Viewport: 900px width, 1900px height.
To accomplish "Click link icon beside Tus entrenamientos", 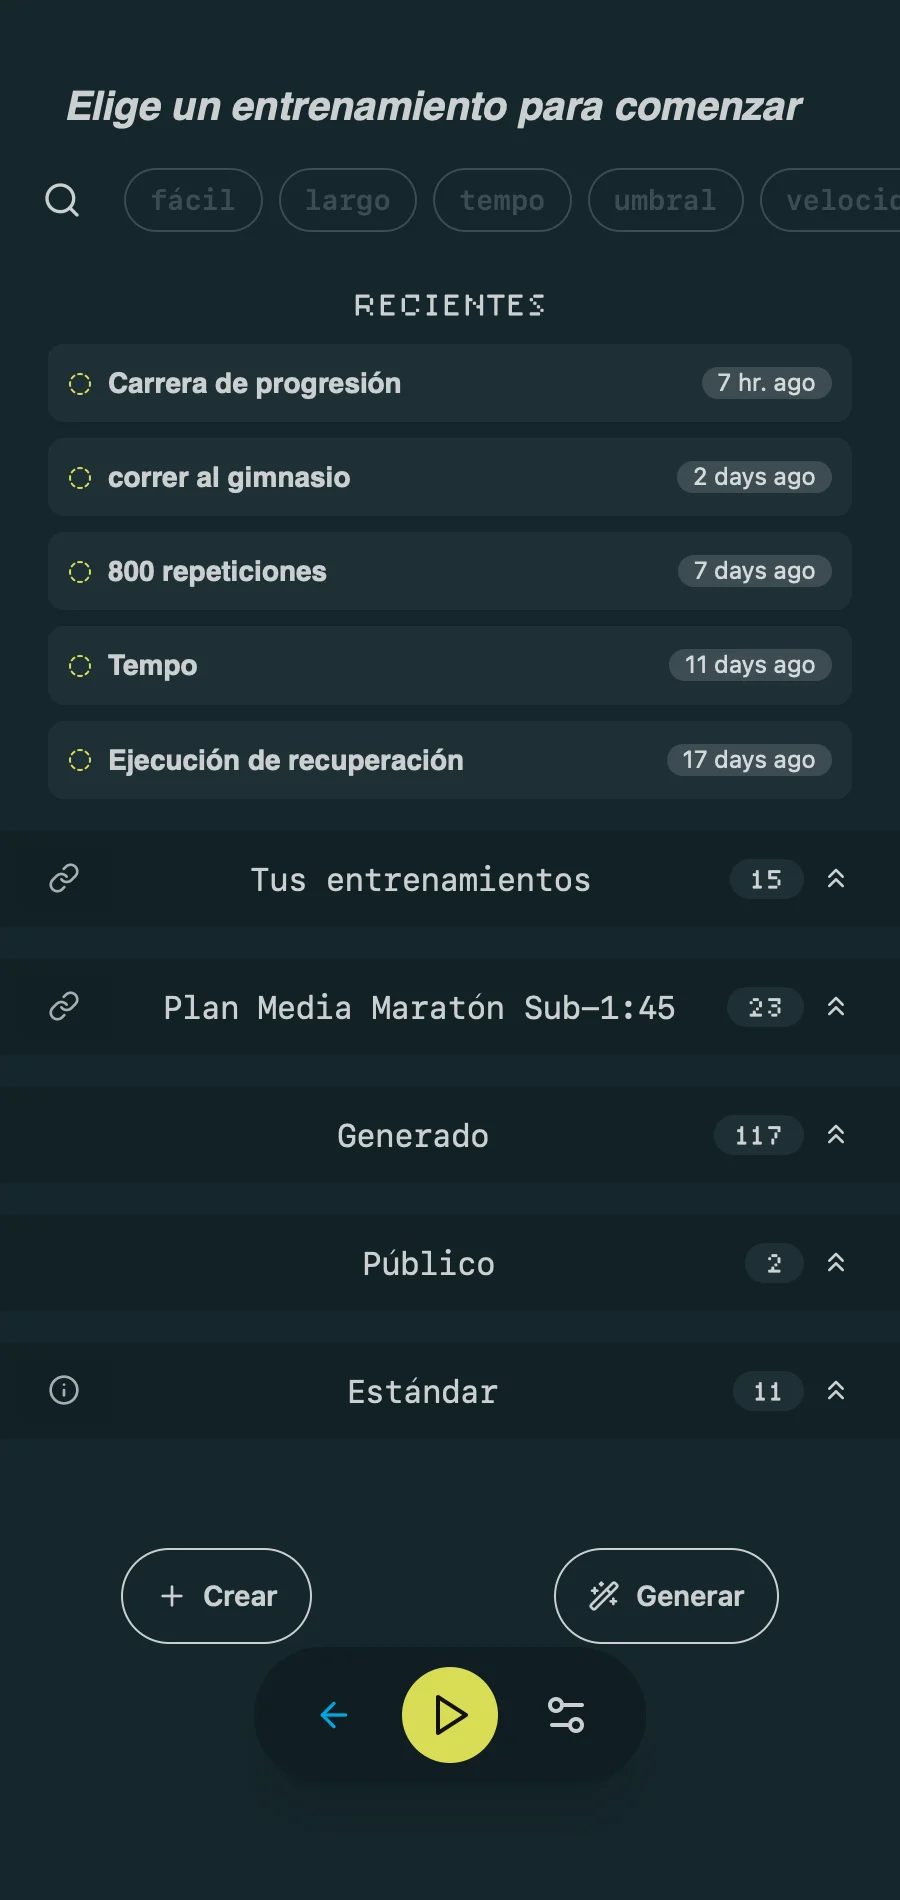I will pos(64,878).
